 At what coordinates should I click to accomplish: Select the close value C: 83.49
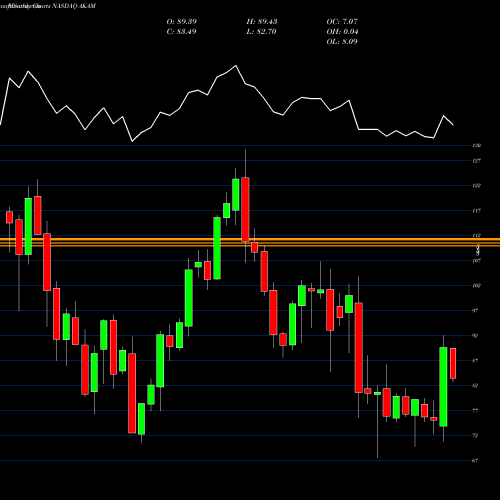pos(181,32)
